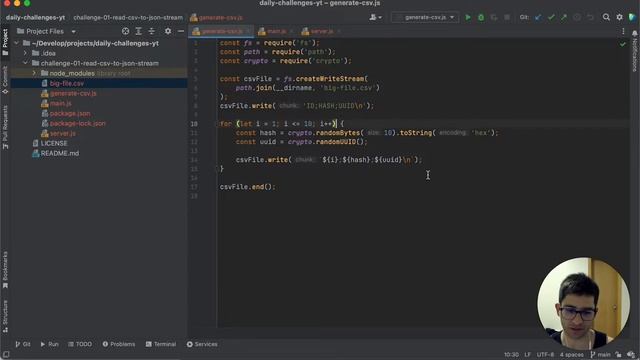
Task: Click the lock read-only status icon
Action: [x=618, y=354]
